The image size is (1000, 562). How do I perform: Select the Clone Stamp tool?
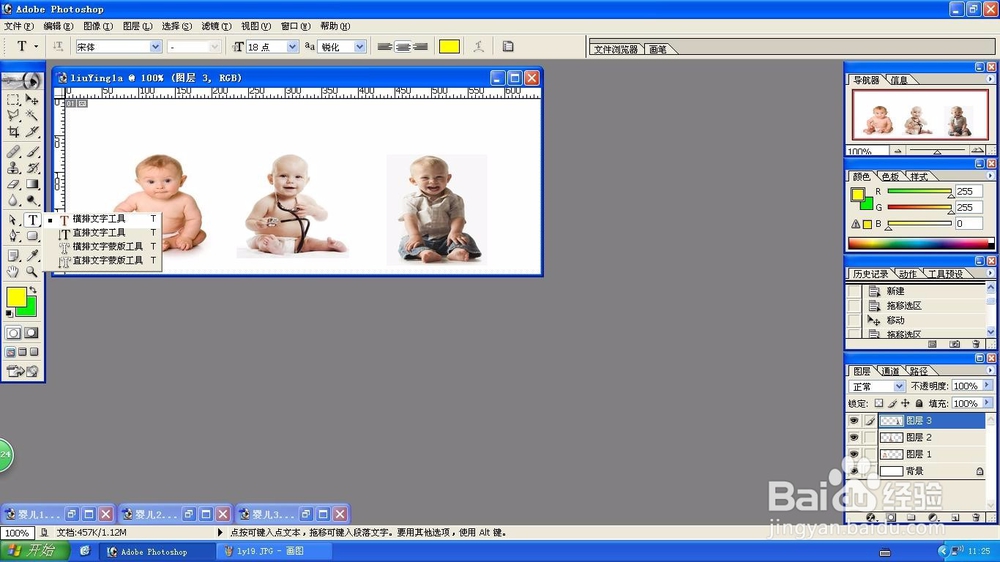[13, 168]
